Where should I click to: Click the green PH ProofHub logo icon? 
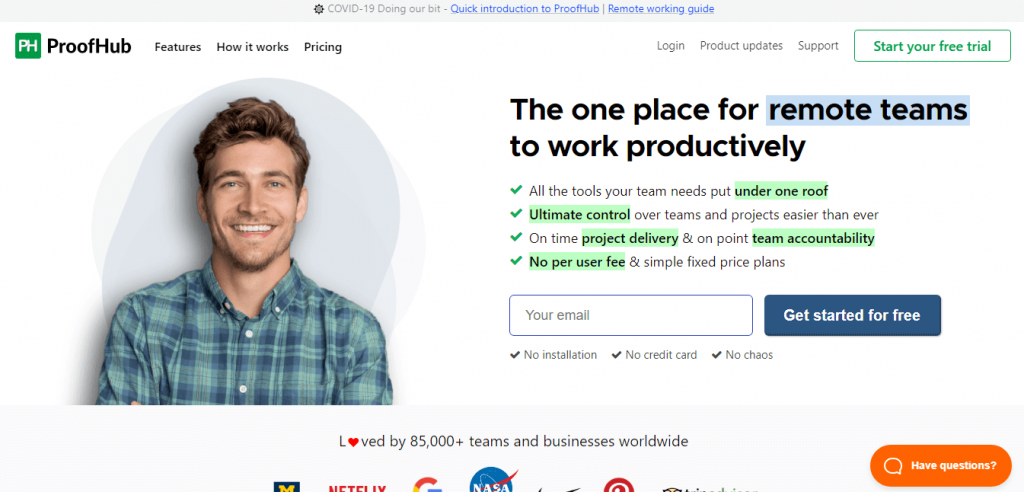tap(28, 46)
